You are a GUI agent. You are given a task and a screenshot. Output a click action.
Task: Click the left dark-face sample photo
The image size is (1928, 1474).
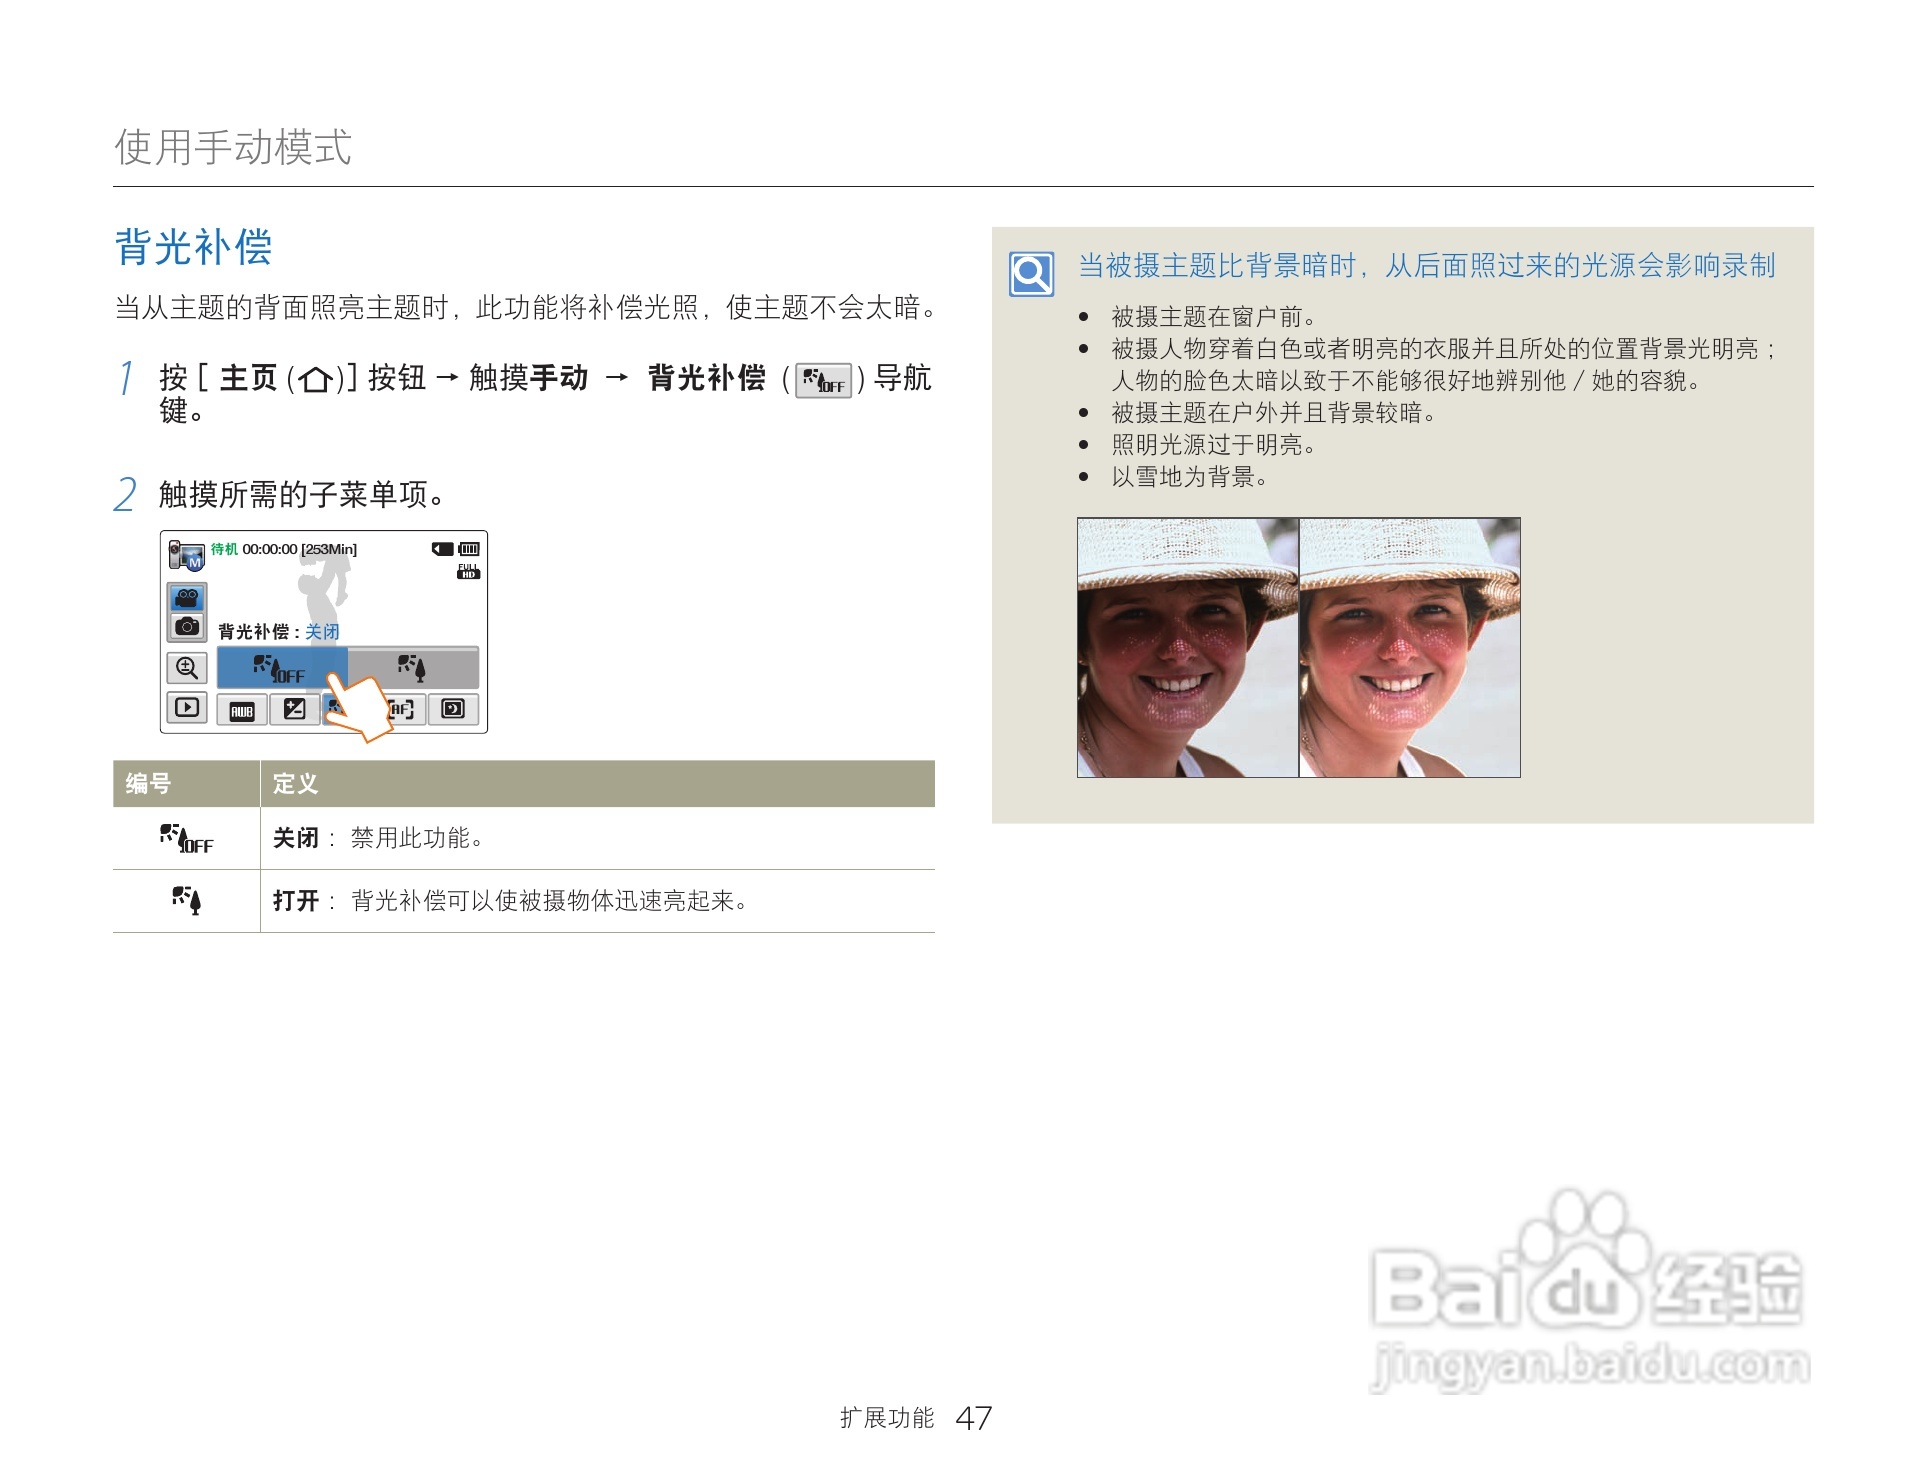click(x=1187, y=647)
